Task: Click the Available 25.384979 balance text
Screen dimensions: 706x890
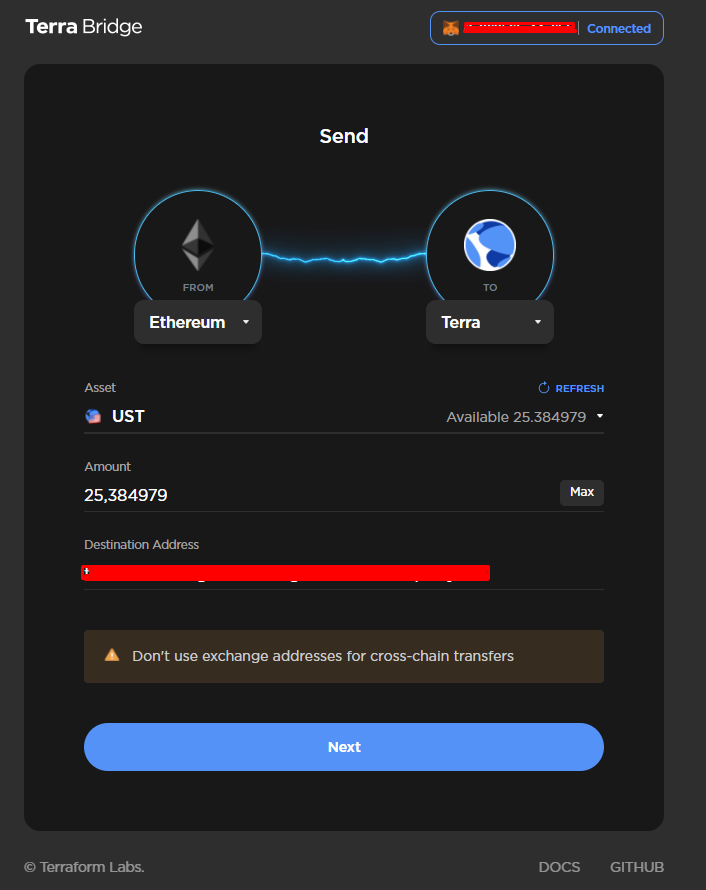Action: [516, 417]
